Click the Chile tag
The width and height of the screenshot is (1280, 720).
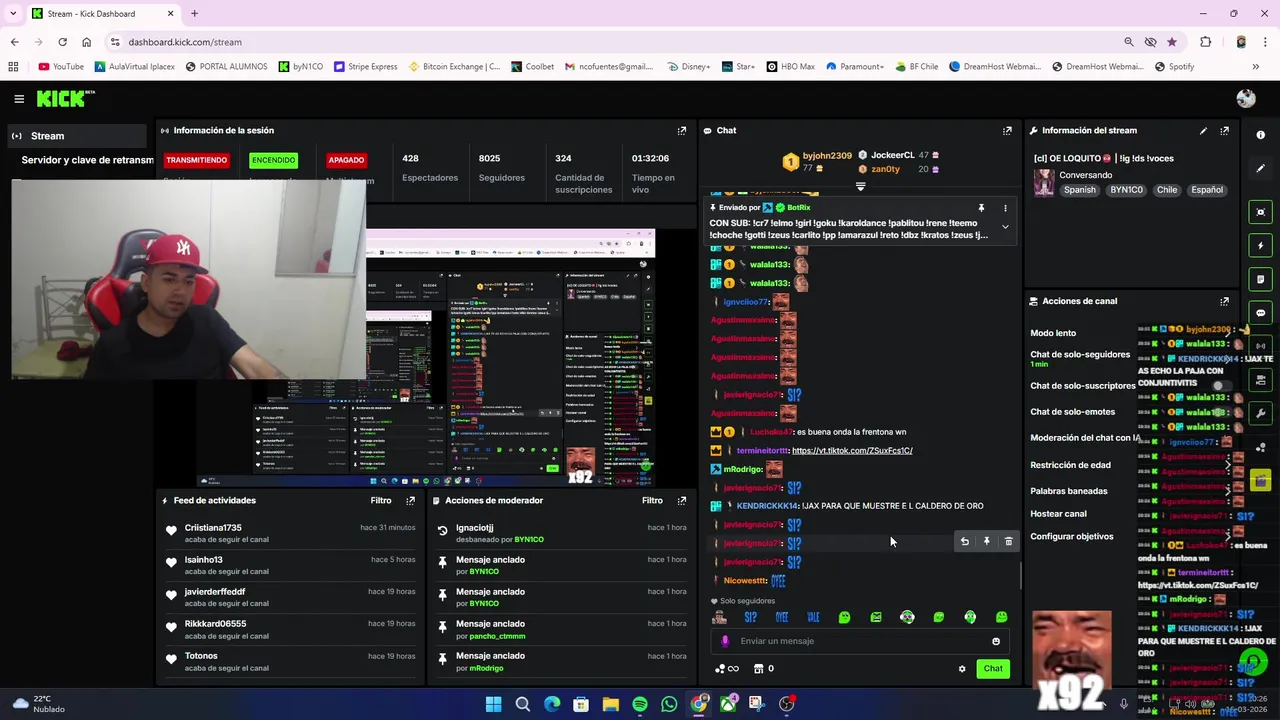(x=1167, y=190)
